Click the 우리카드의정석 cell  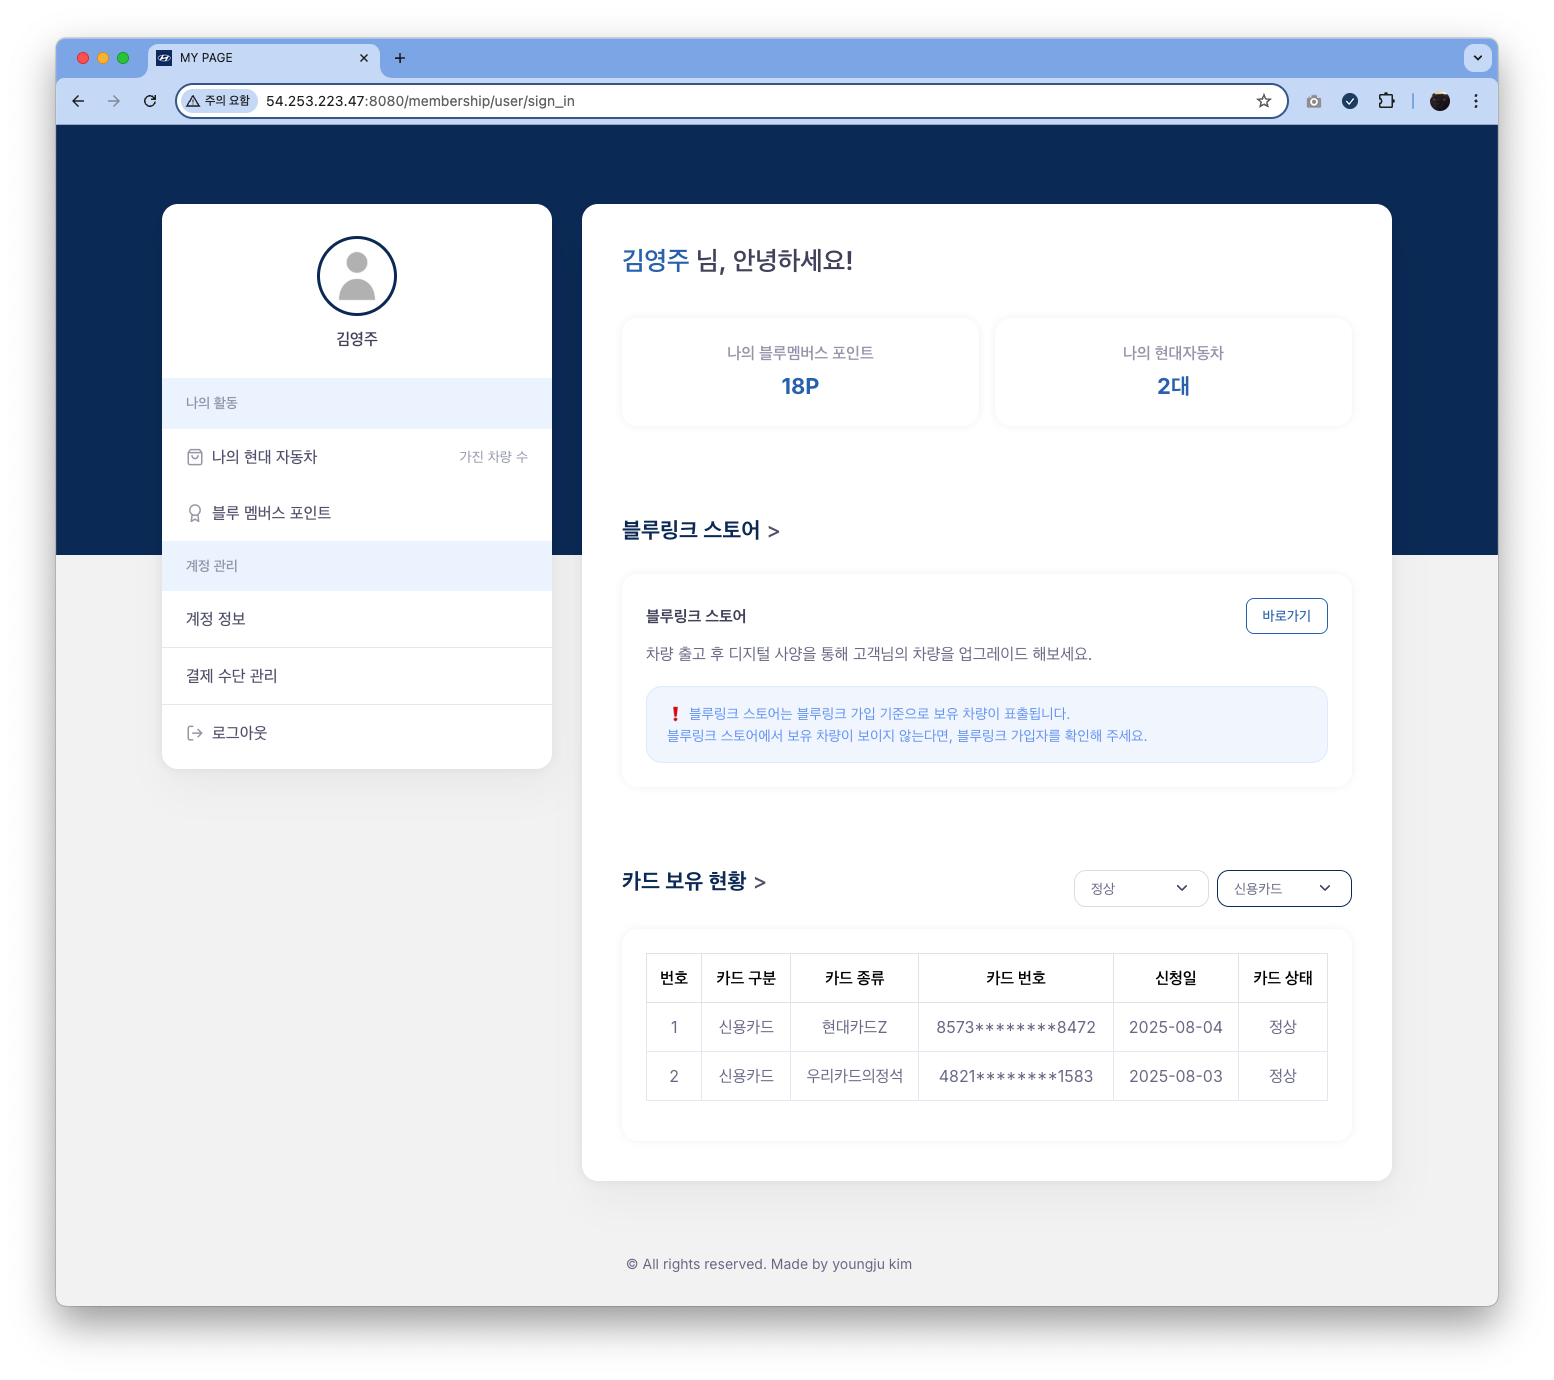[855, 1076]
